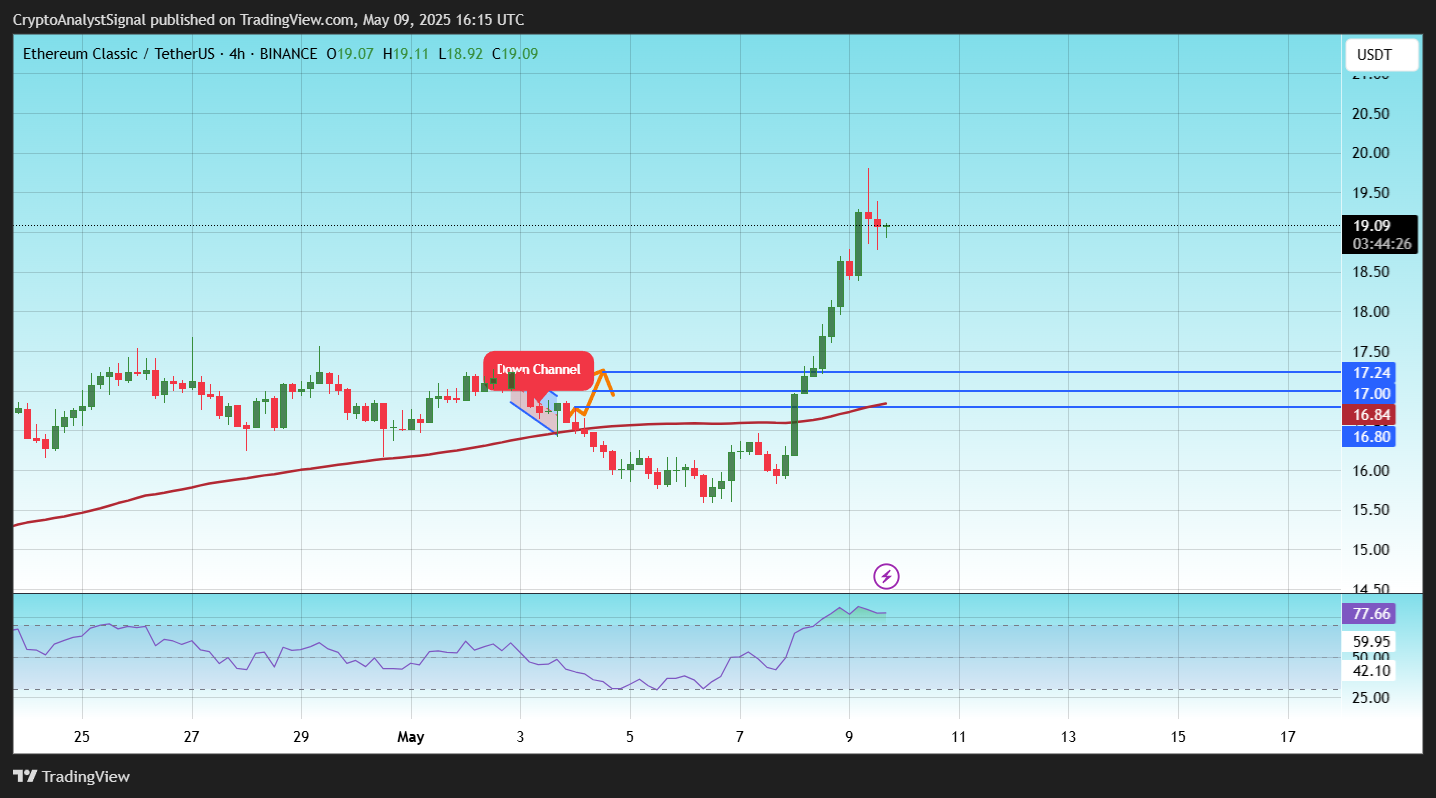This screenshot has height=798, width=1436.
Task: Click the May label on the time axis
Action: (x=410, y=738)
